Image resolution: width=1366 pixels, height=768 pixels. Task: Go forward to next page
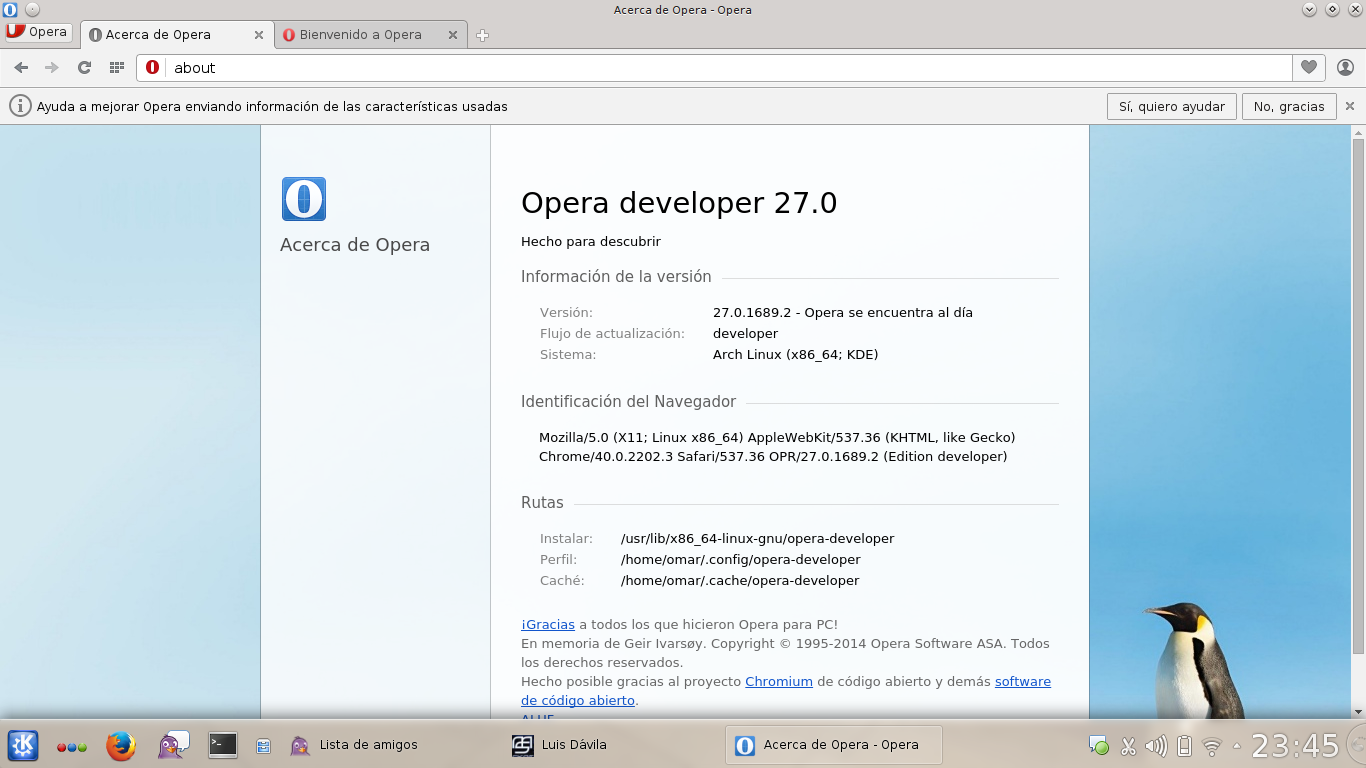click(52, 68)
